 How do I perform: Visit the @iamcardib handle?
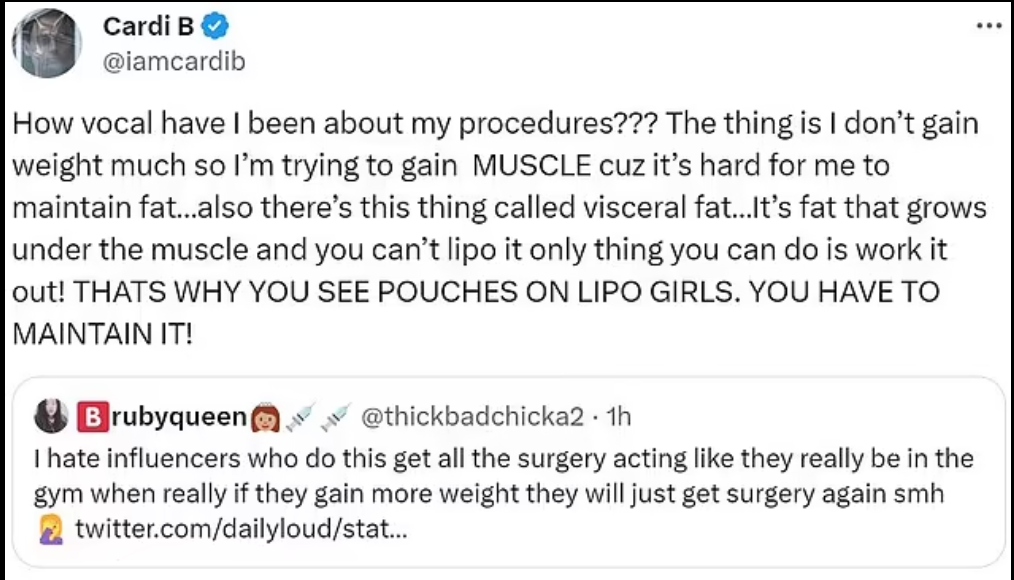click(174, 61)
